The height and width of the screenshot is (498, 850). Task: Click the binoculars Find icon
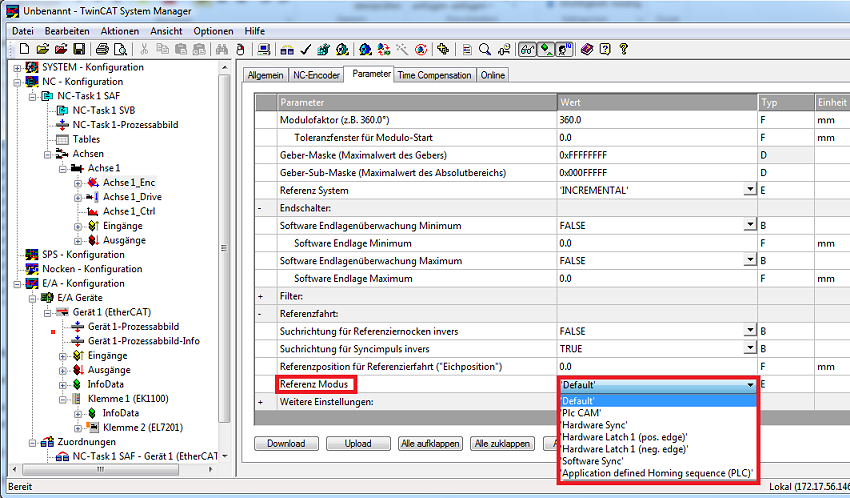(x=222, y=49)
